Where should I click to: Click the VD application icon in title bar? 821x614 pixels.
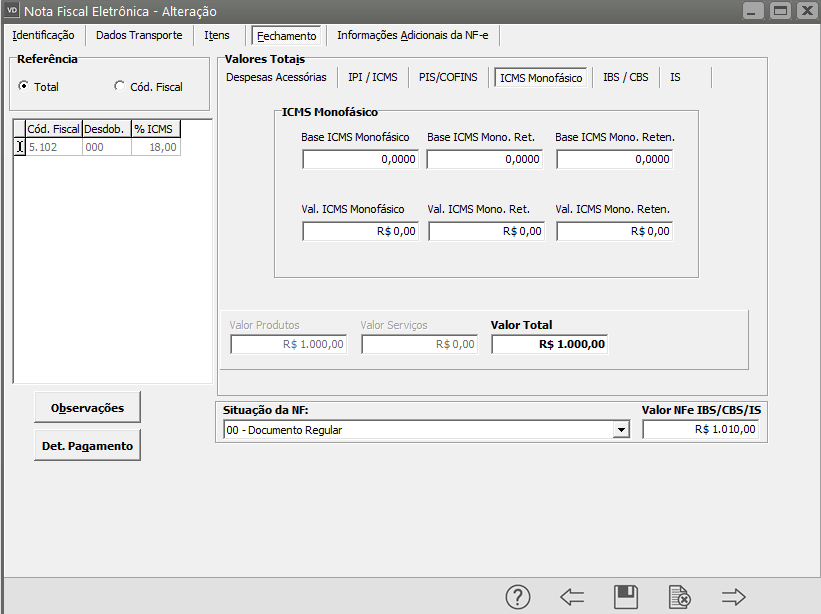[12, 10]
